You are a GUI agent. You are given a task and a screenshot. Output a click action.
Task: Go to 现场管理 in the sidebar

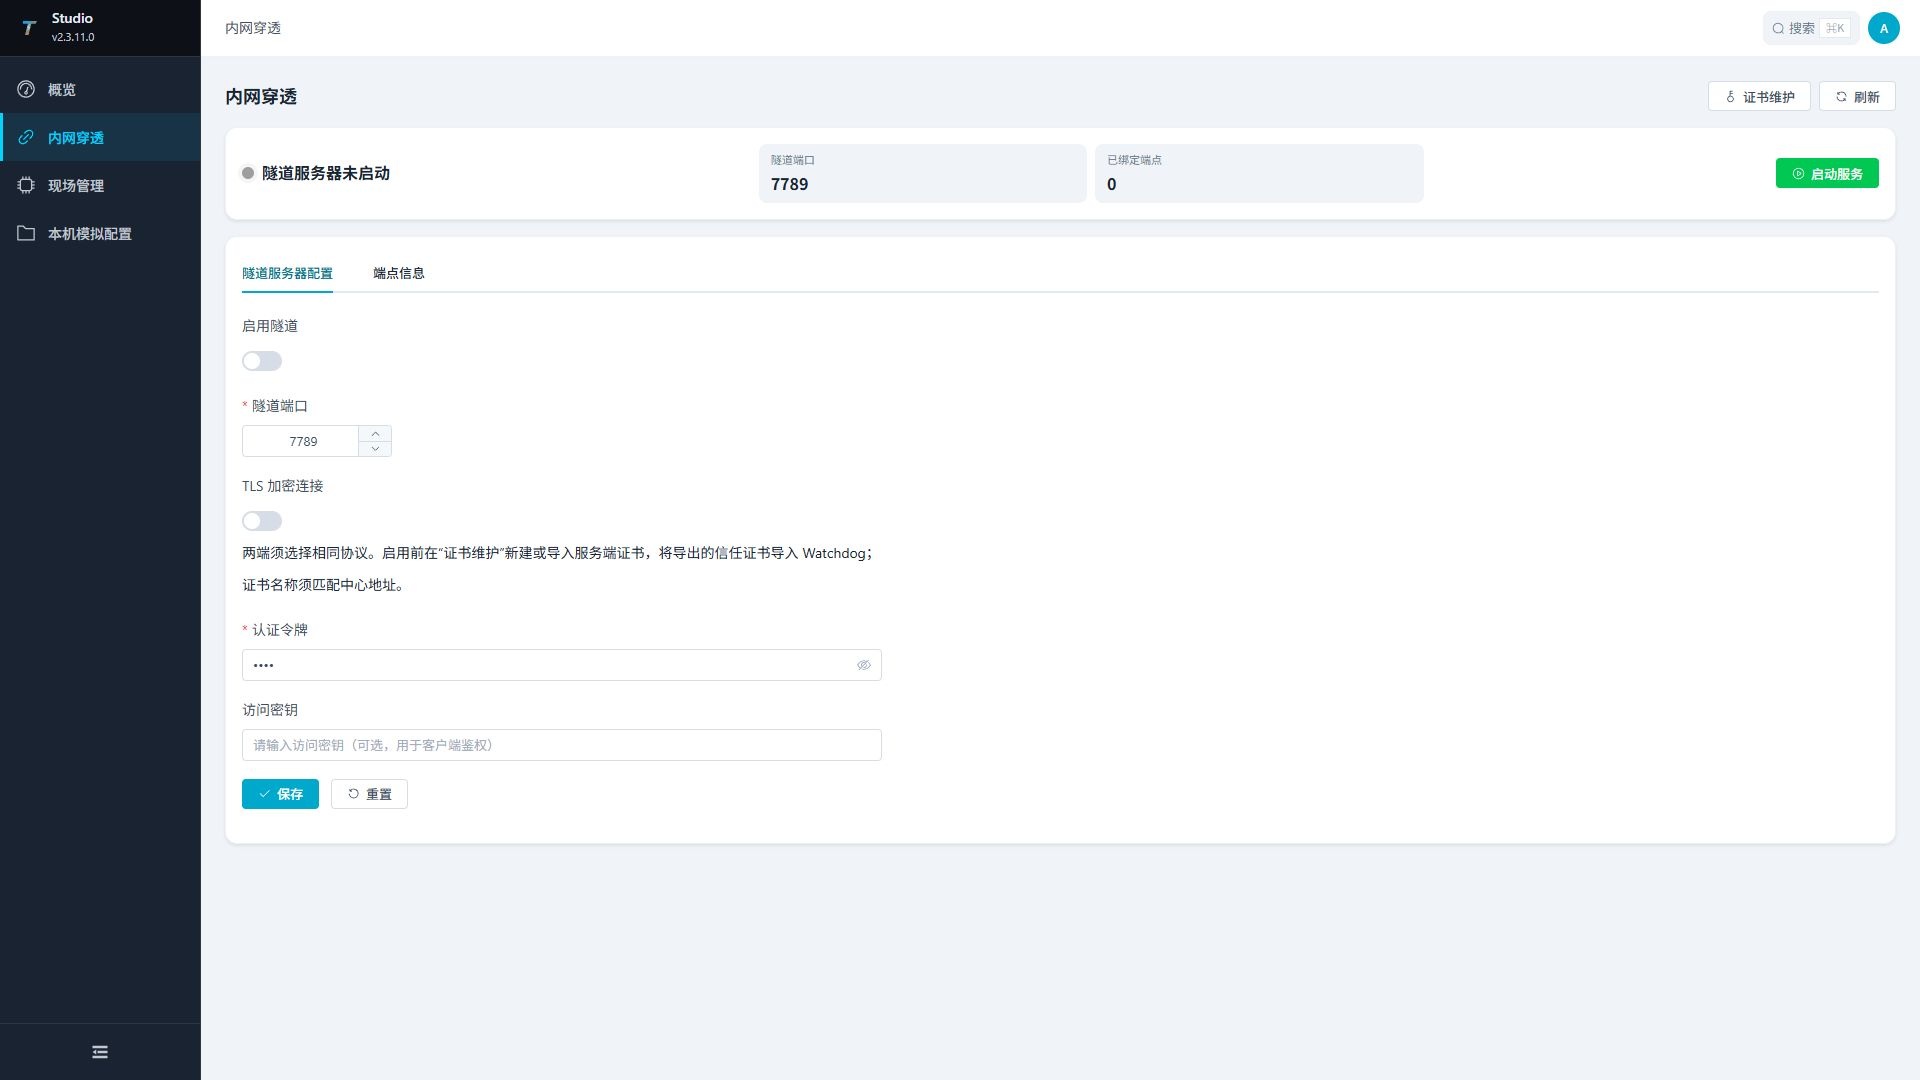pyautogui.click(x=100, y=186)
